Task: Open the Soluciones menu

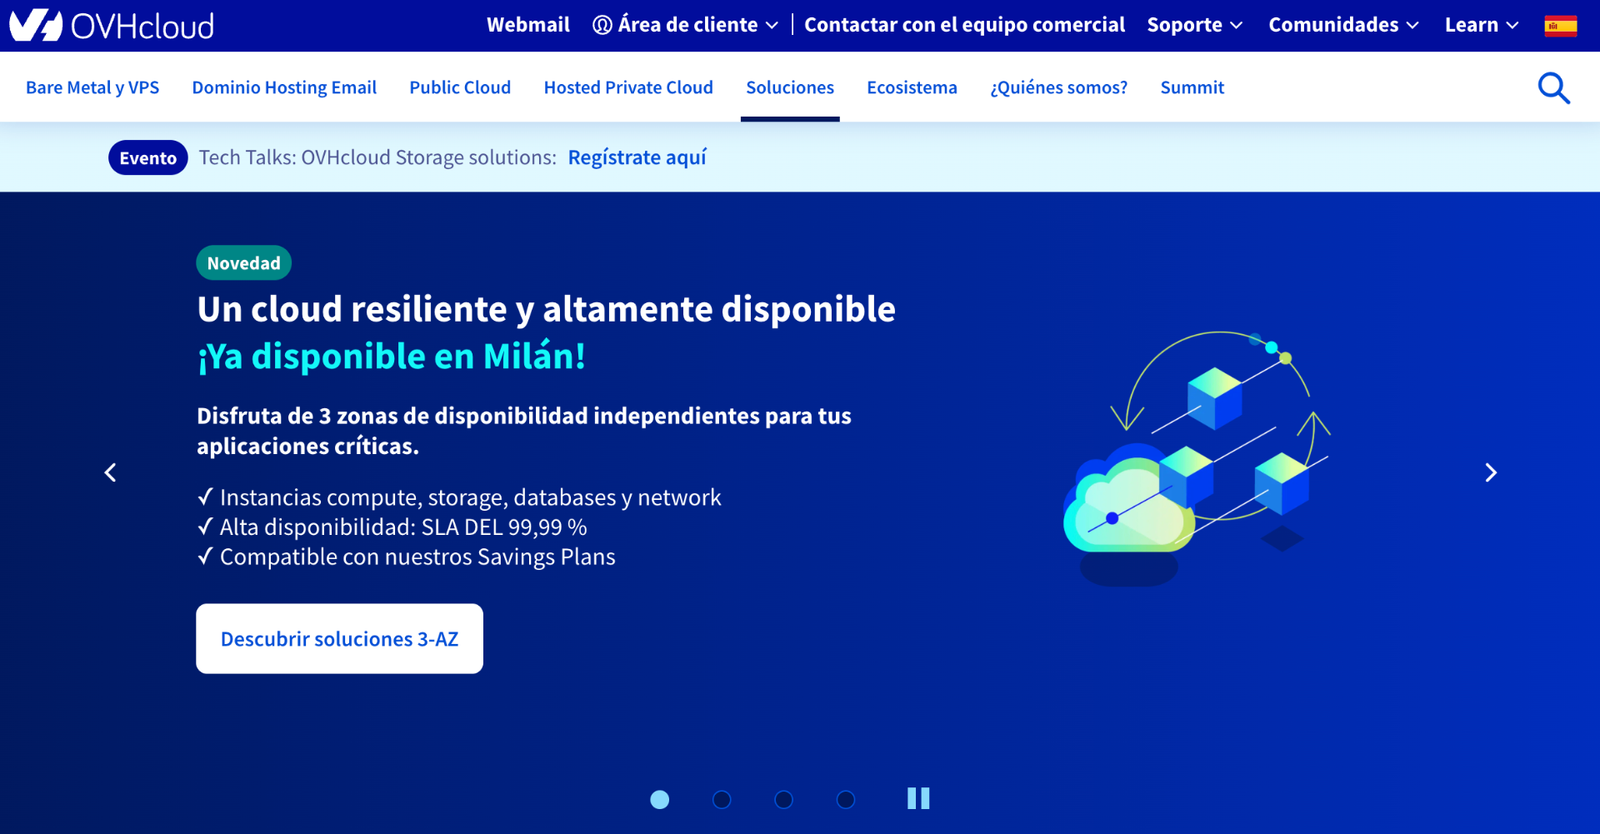Action: [x=790, y=87]
